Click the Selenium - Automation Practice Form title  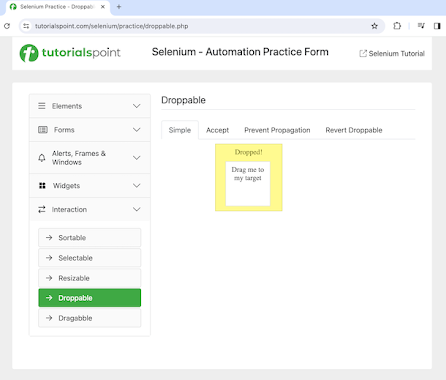(x=240, y=52)
